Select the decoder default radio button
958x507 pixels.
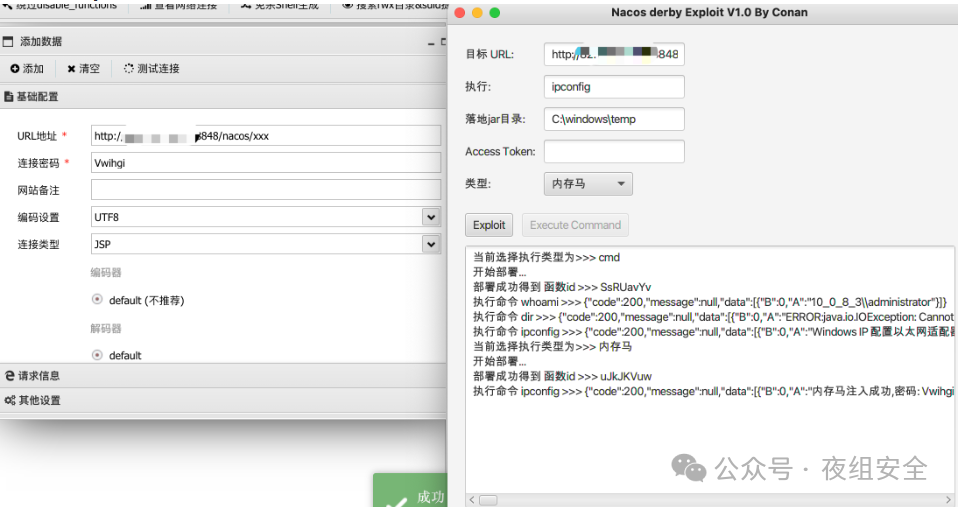(97, 354)
